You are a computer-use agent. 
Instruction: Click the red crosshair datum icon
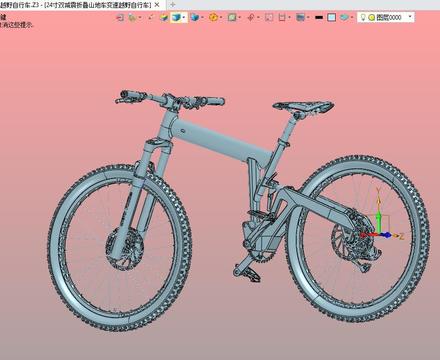[x=251, y=17]
